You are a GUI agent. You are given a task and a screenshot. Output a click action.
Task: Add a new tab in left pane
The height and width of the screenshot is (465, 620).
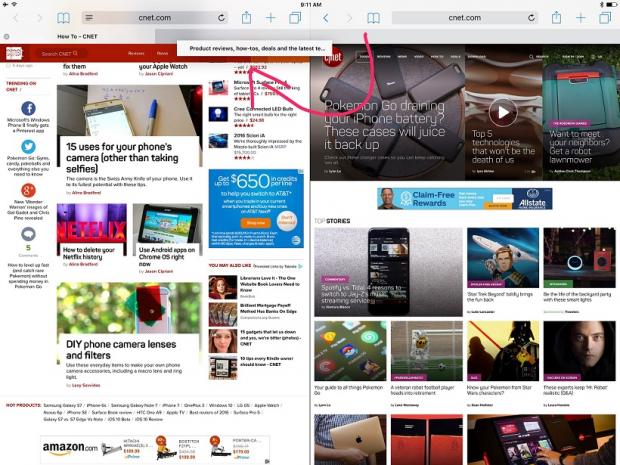pyautogui.click(x=271, y=18)
